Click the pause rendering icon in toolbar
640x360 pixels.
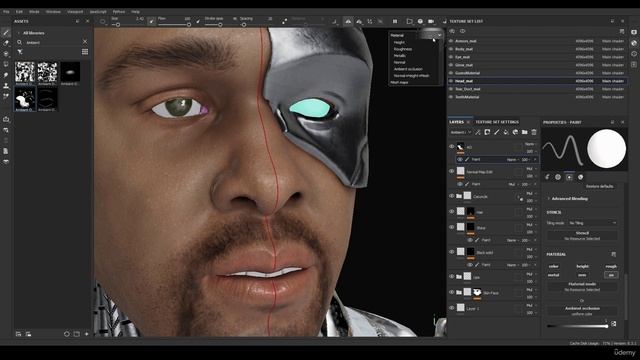tap(395, 21)
